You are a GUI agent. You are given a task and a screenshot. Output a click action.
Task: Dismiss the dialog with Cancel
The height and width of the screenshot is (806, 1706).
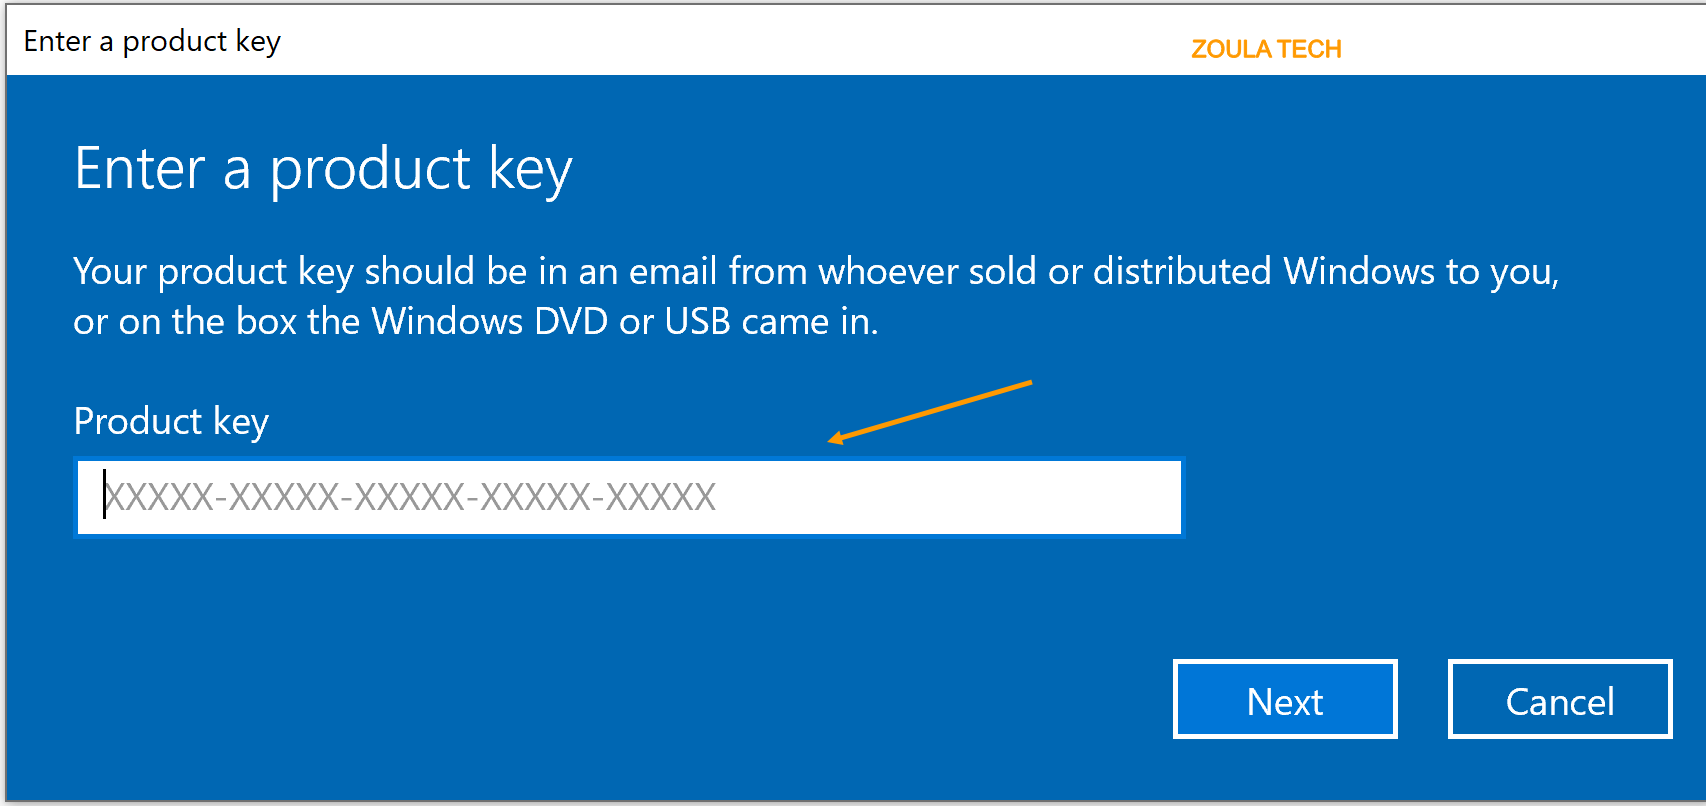(x=1558, y=699)
